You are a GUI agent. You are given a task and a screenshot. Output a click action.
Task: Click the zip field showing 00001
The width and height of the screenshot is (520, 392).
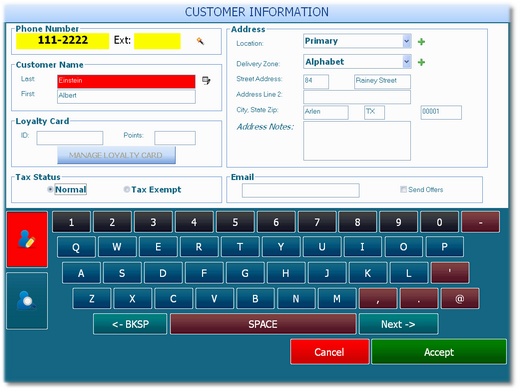coord(441,112)
